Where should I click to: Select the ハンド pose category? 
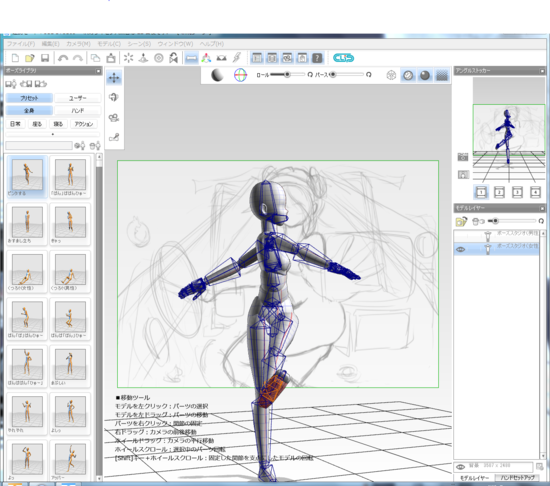(x=78, y=110)
